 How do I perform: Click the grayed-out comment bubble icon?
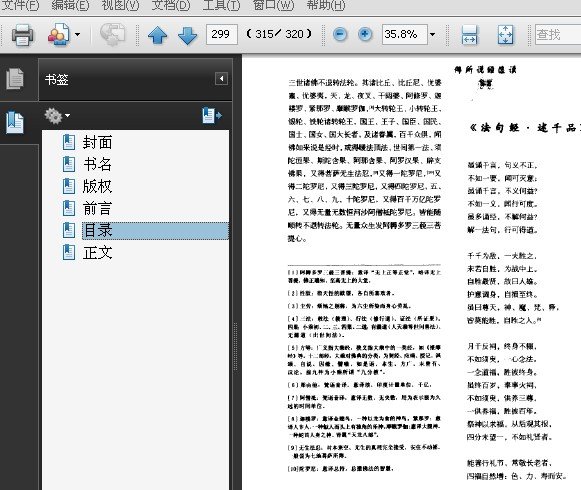pyautogui.click(x=113, y=35)
